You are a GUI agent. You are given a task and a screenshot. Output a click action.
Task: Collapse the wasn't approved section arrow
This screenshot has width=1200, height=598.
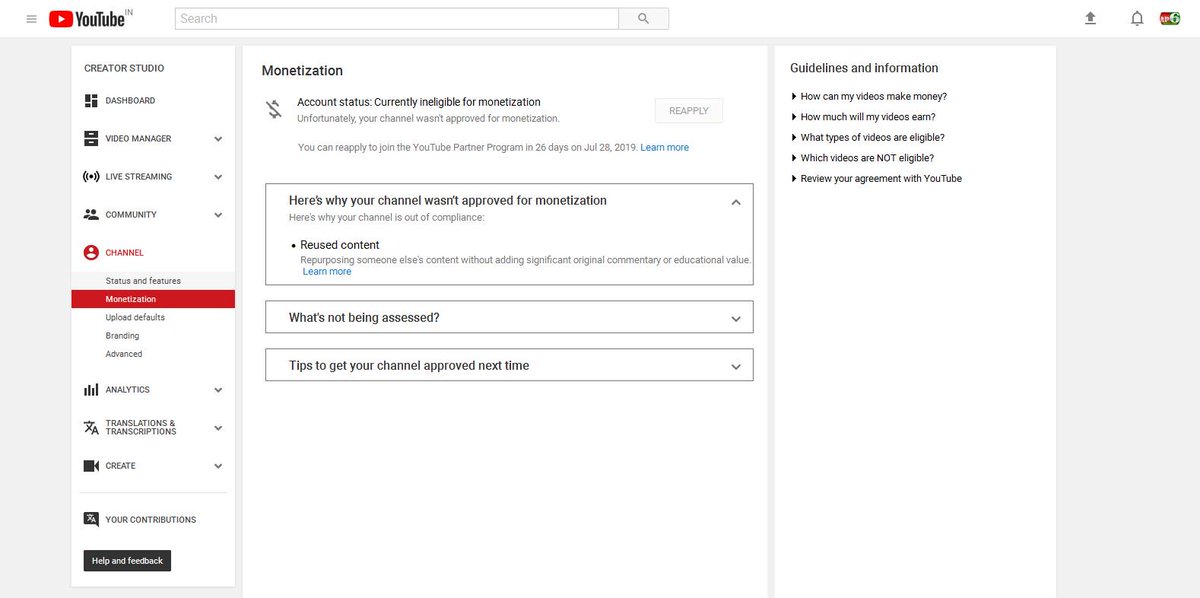[736, 202]
